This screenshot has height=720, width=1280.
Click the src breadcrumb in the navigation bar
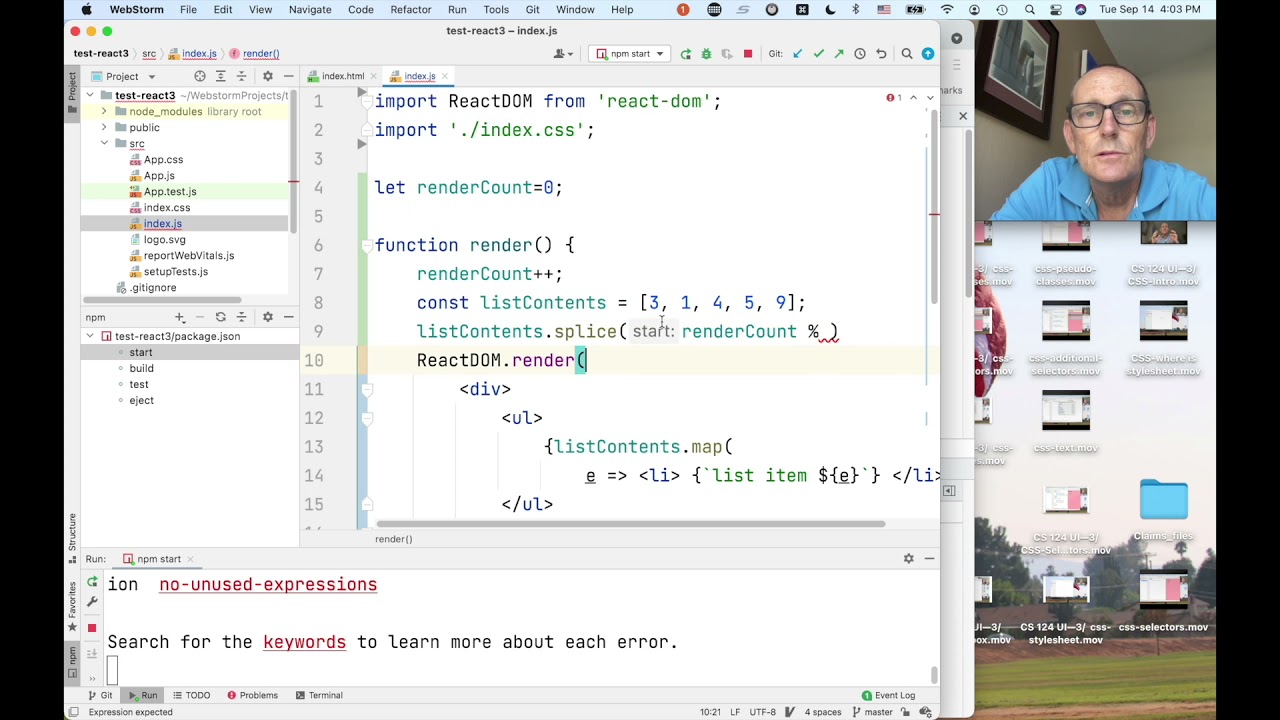pyautogui.click(x=148, y=53)
